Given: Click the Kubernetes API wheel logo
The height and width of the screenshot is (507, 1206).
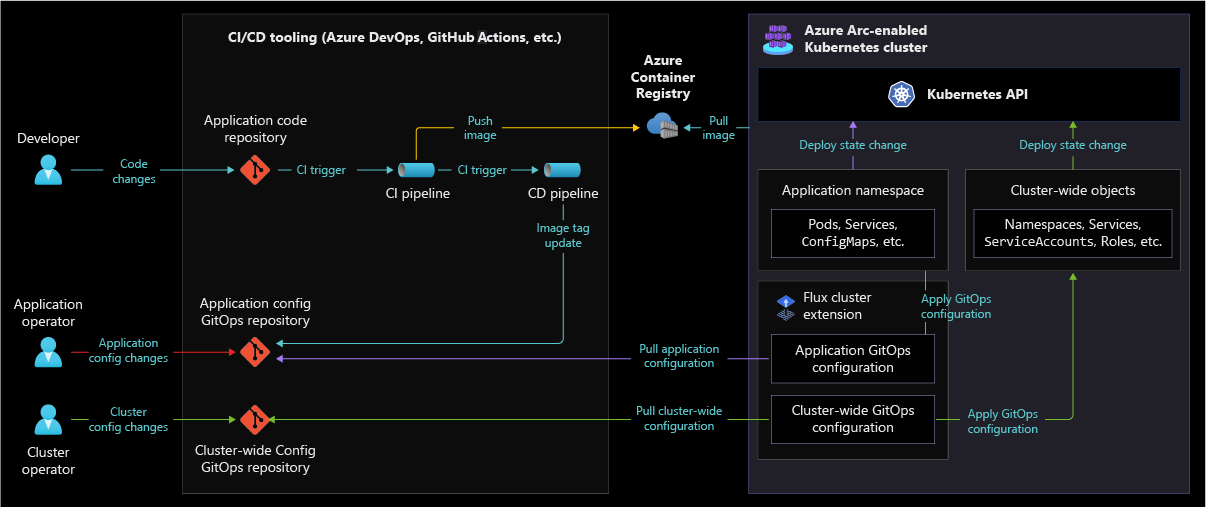Looking at the screenshot, I should click(x=902, y=95).
